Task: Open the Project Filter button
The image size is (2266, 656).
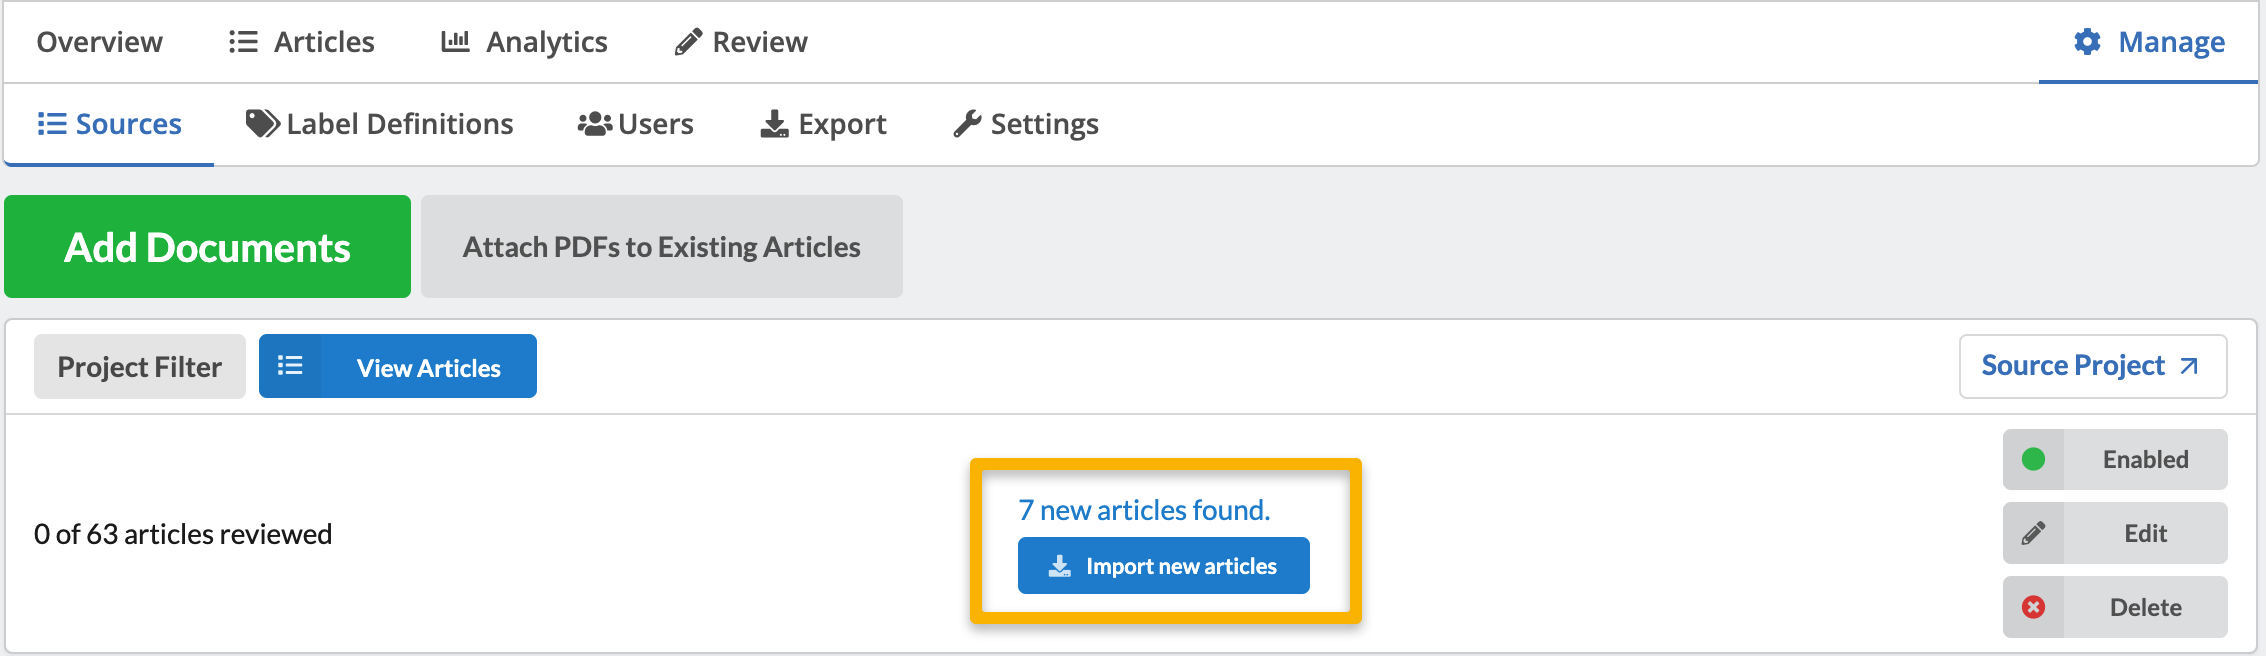Action: (x=139, y=367)
